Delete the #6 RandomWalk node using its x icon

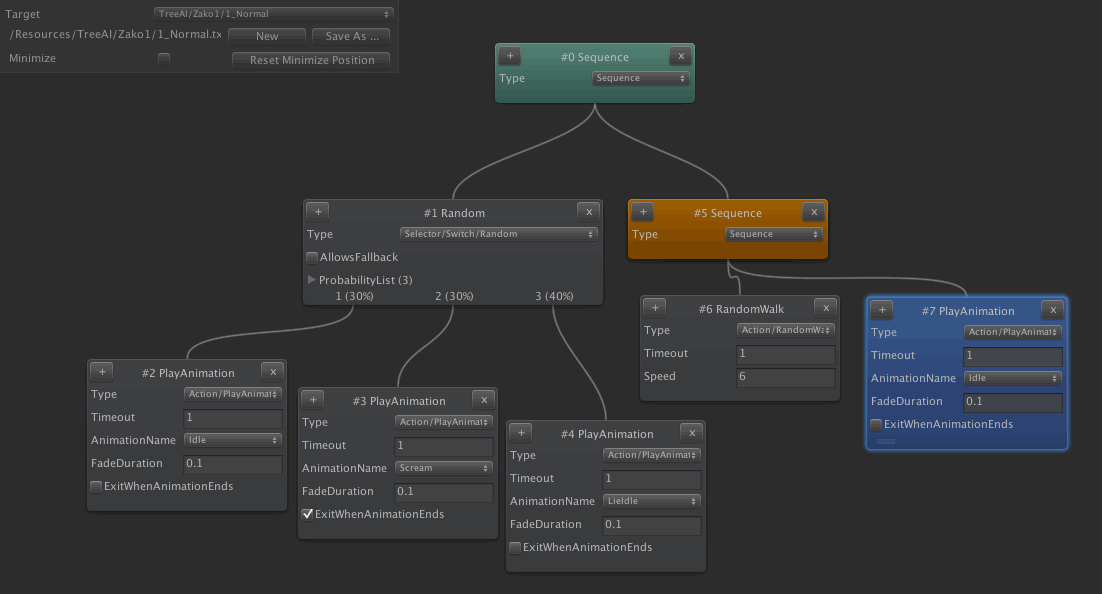coord(825,307)
